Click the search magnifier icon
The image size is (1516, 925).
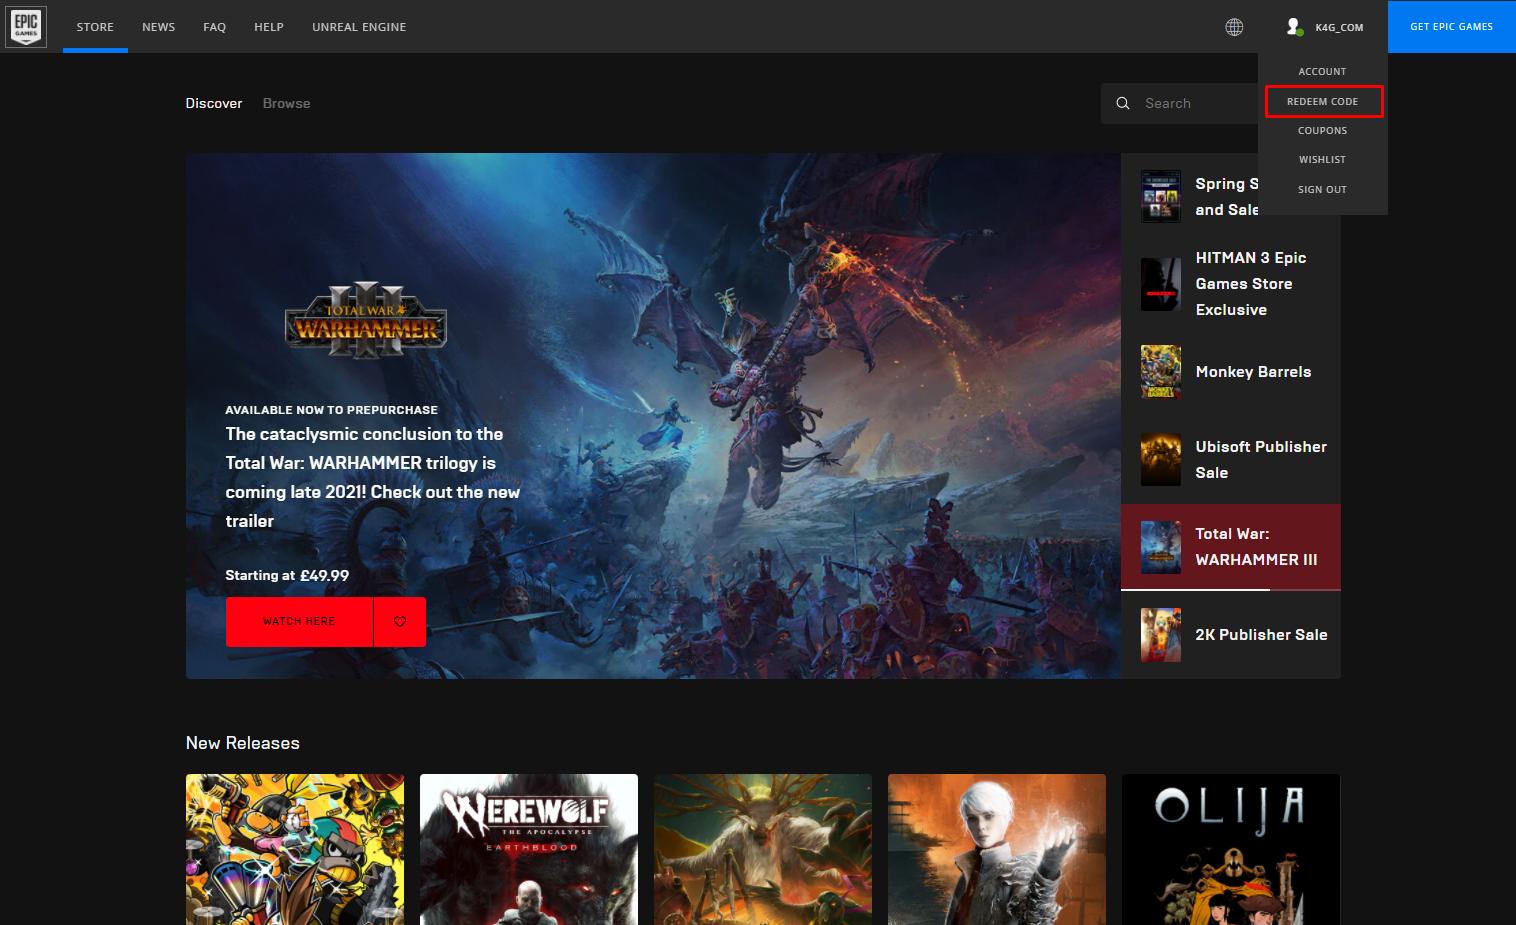click(1123, 103)
